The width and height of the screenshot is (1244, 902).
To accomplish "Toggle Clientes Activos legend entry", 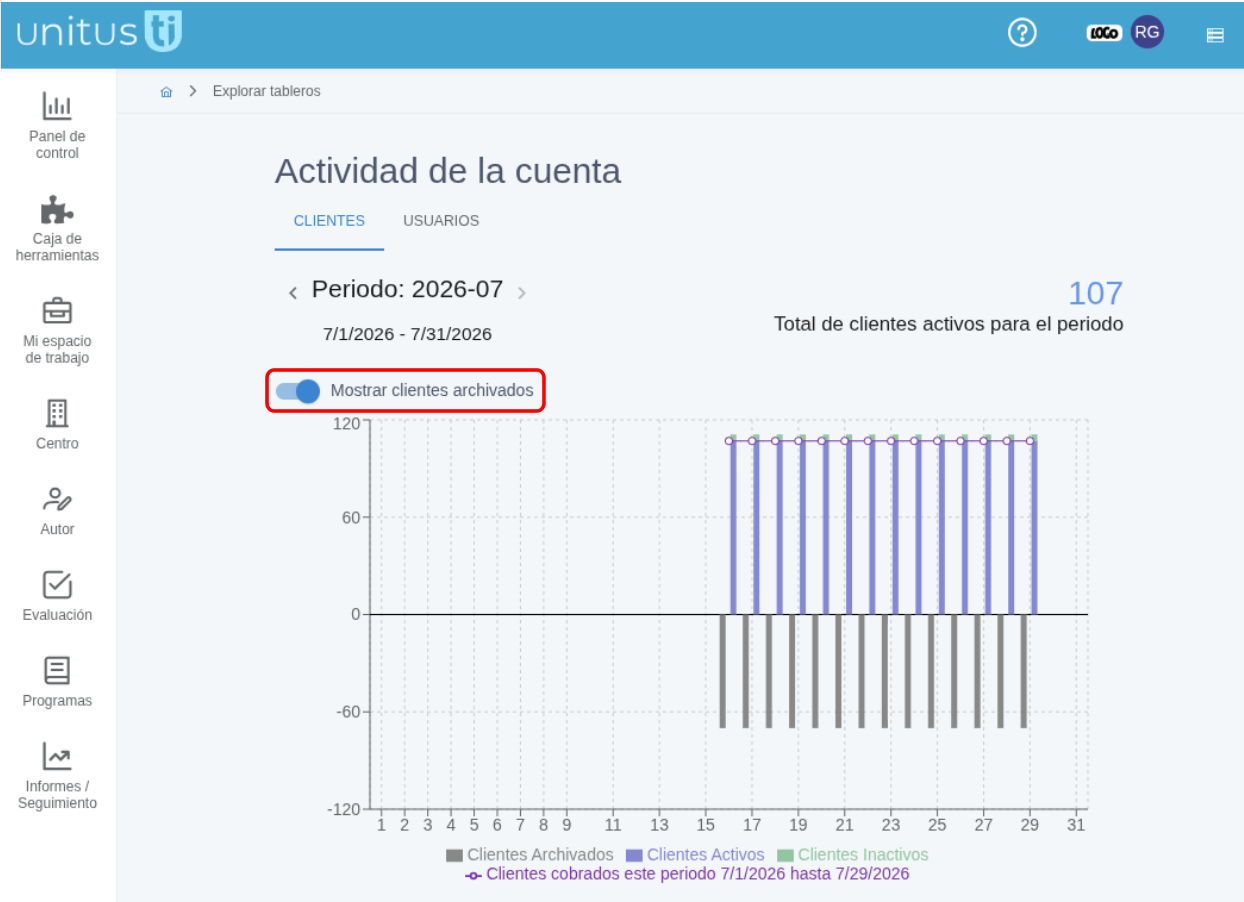I will pos(695,855).
